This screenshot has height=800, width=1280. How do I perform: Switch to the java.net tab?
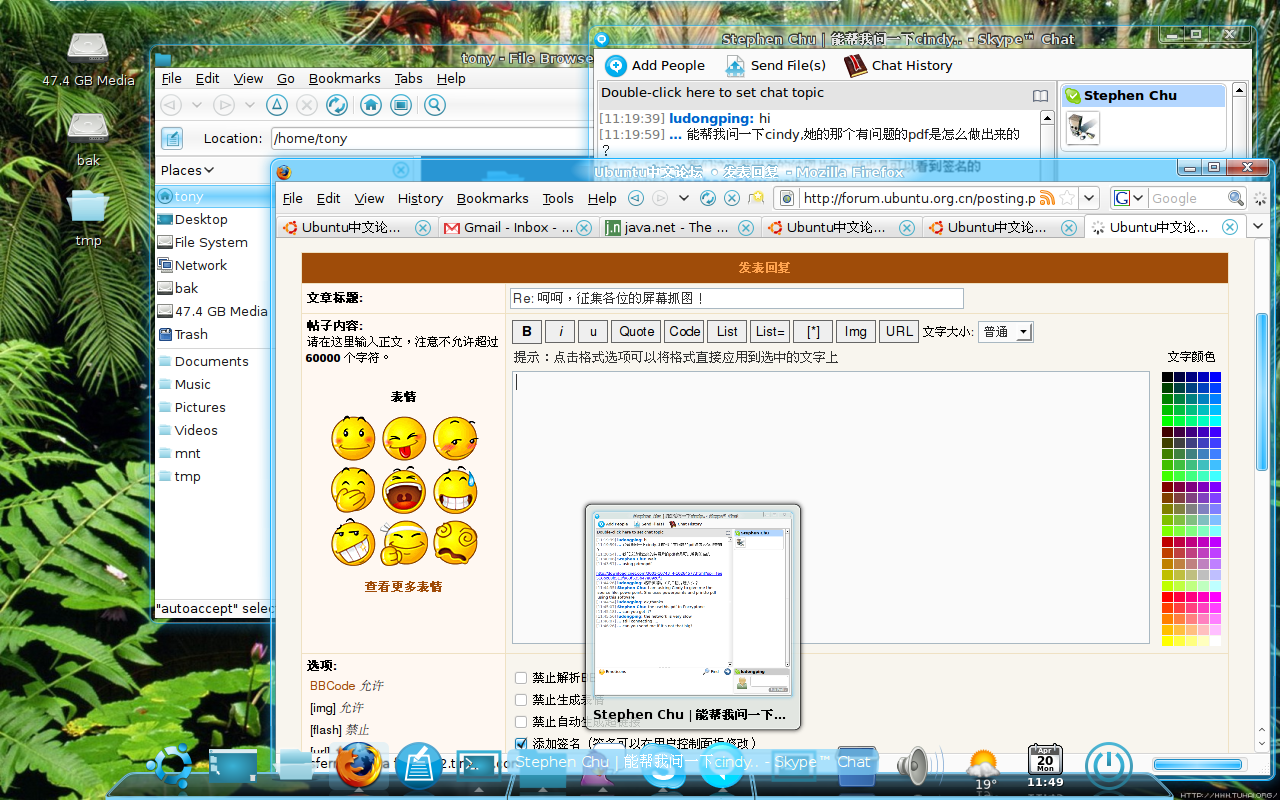coord(680,227)
